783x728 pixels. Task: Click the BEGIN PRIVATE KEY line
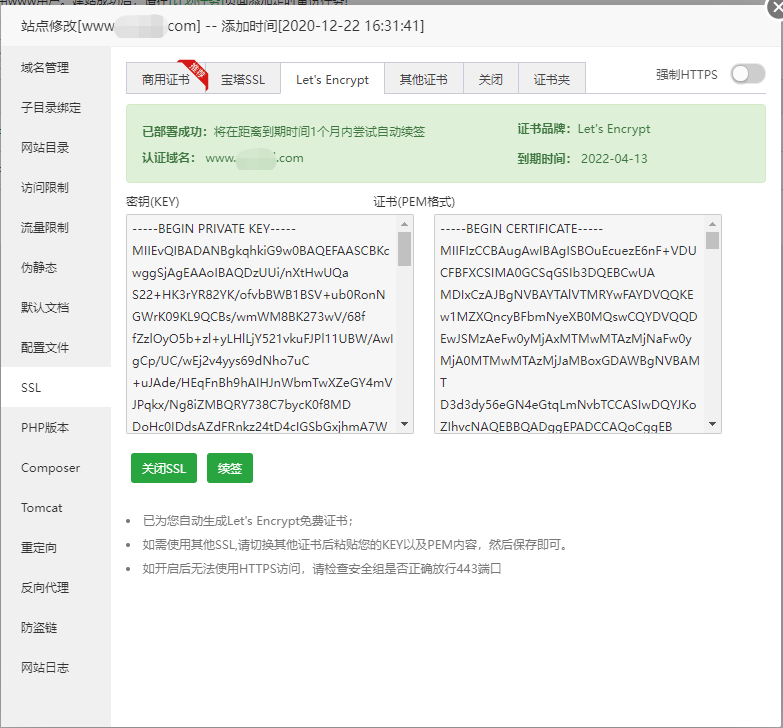tap(214, 229)
